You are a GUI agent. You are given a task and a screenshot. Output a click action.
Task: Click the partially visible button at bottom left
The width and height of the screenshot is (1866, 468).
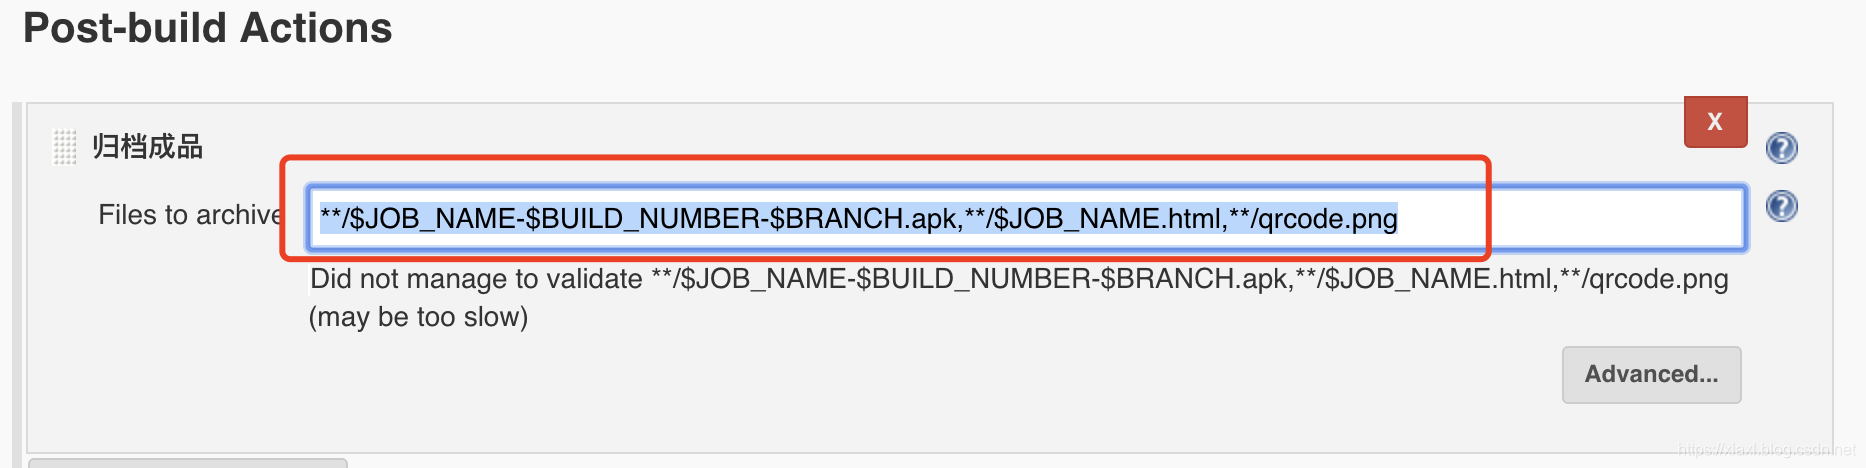188,462
